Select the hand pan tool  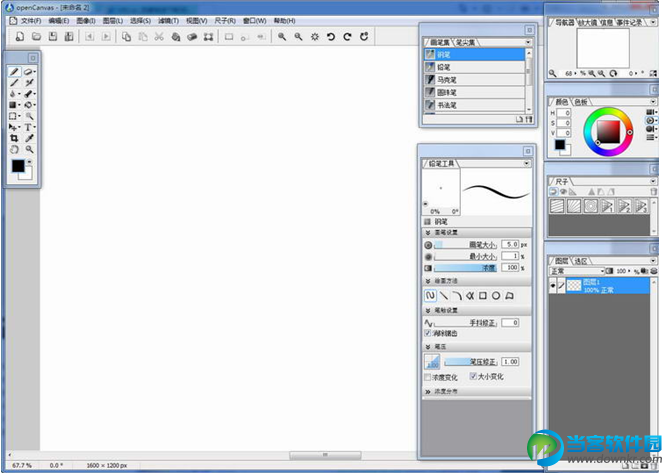coord(14,149)
